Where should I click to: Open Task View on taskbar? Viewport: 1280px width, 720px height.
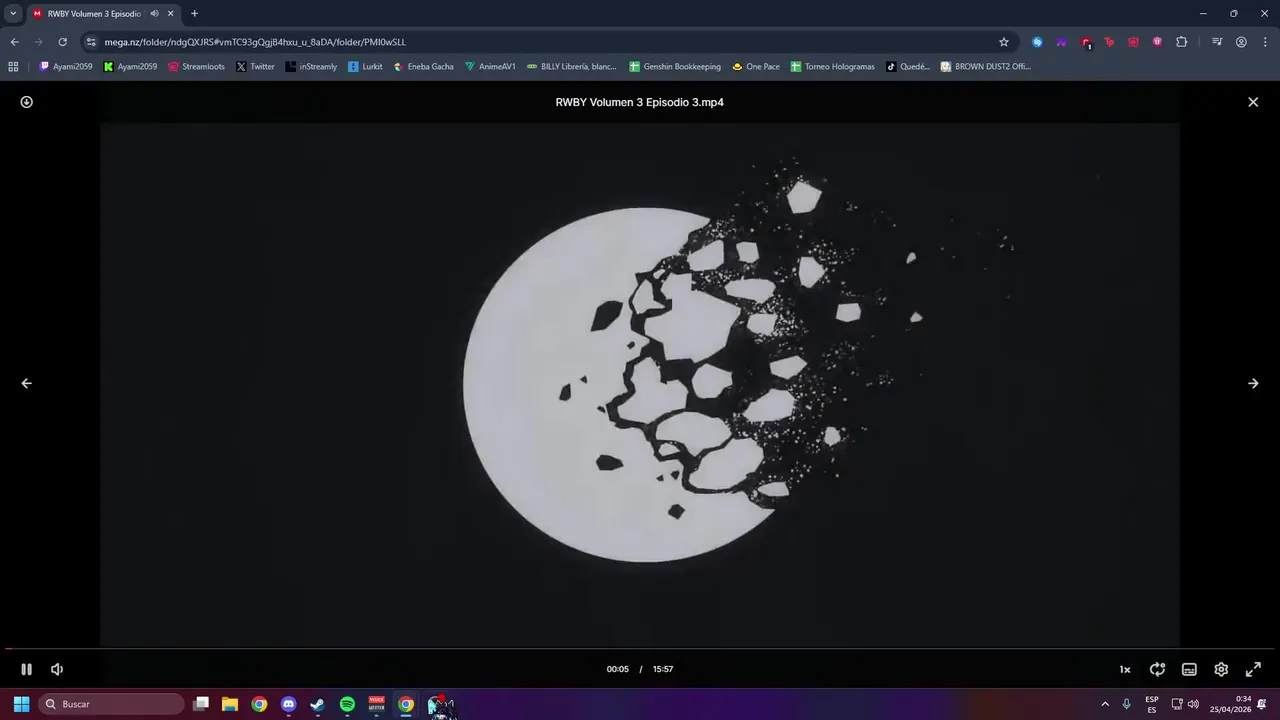(201, 704)
